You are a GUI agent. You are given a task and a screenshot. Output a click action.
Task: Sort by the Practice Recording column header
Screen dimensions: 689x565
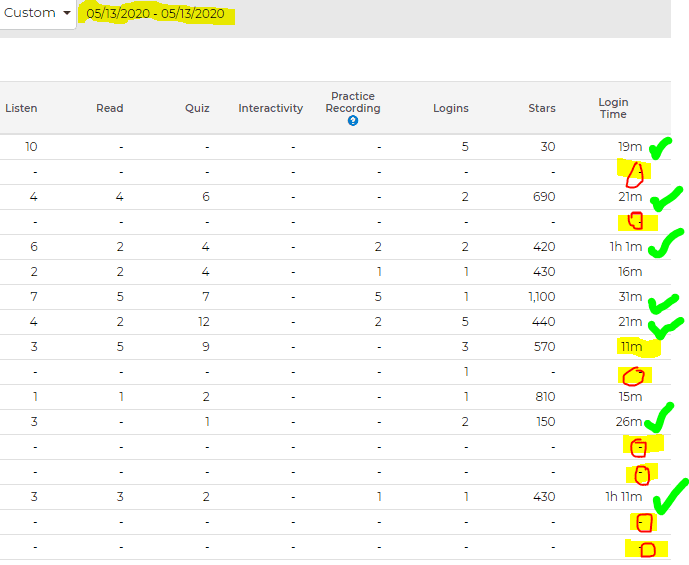[353, 102]
